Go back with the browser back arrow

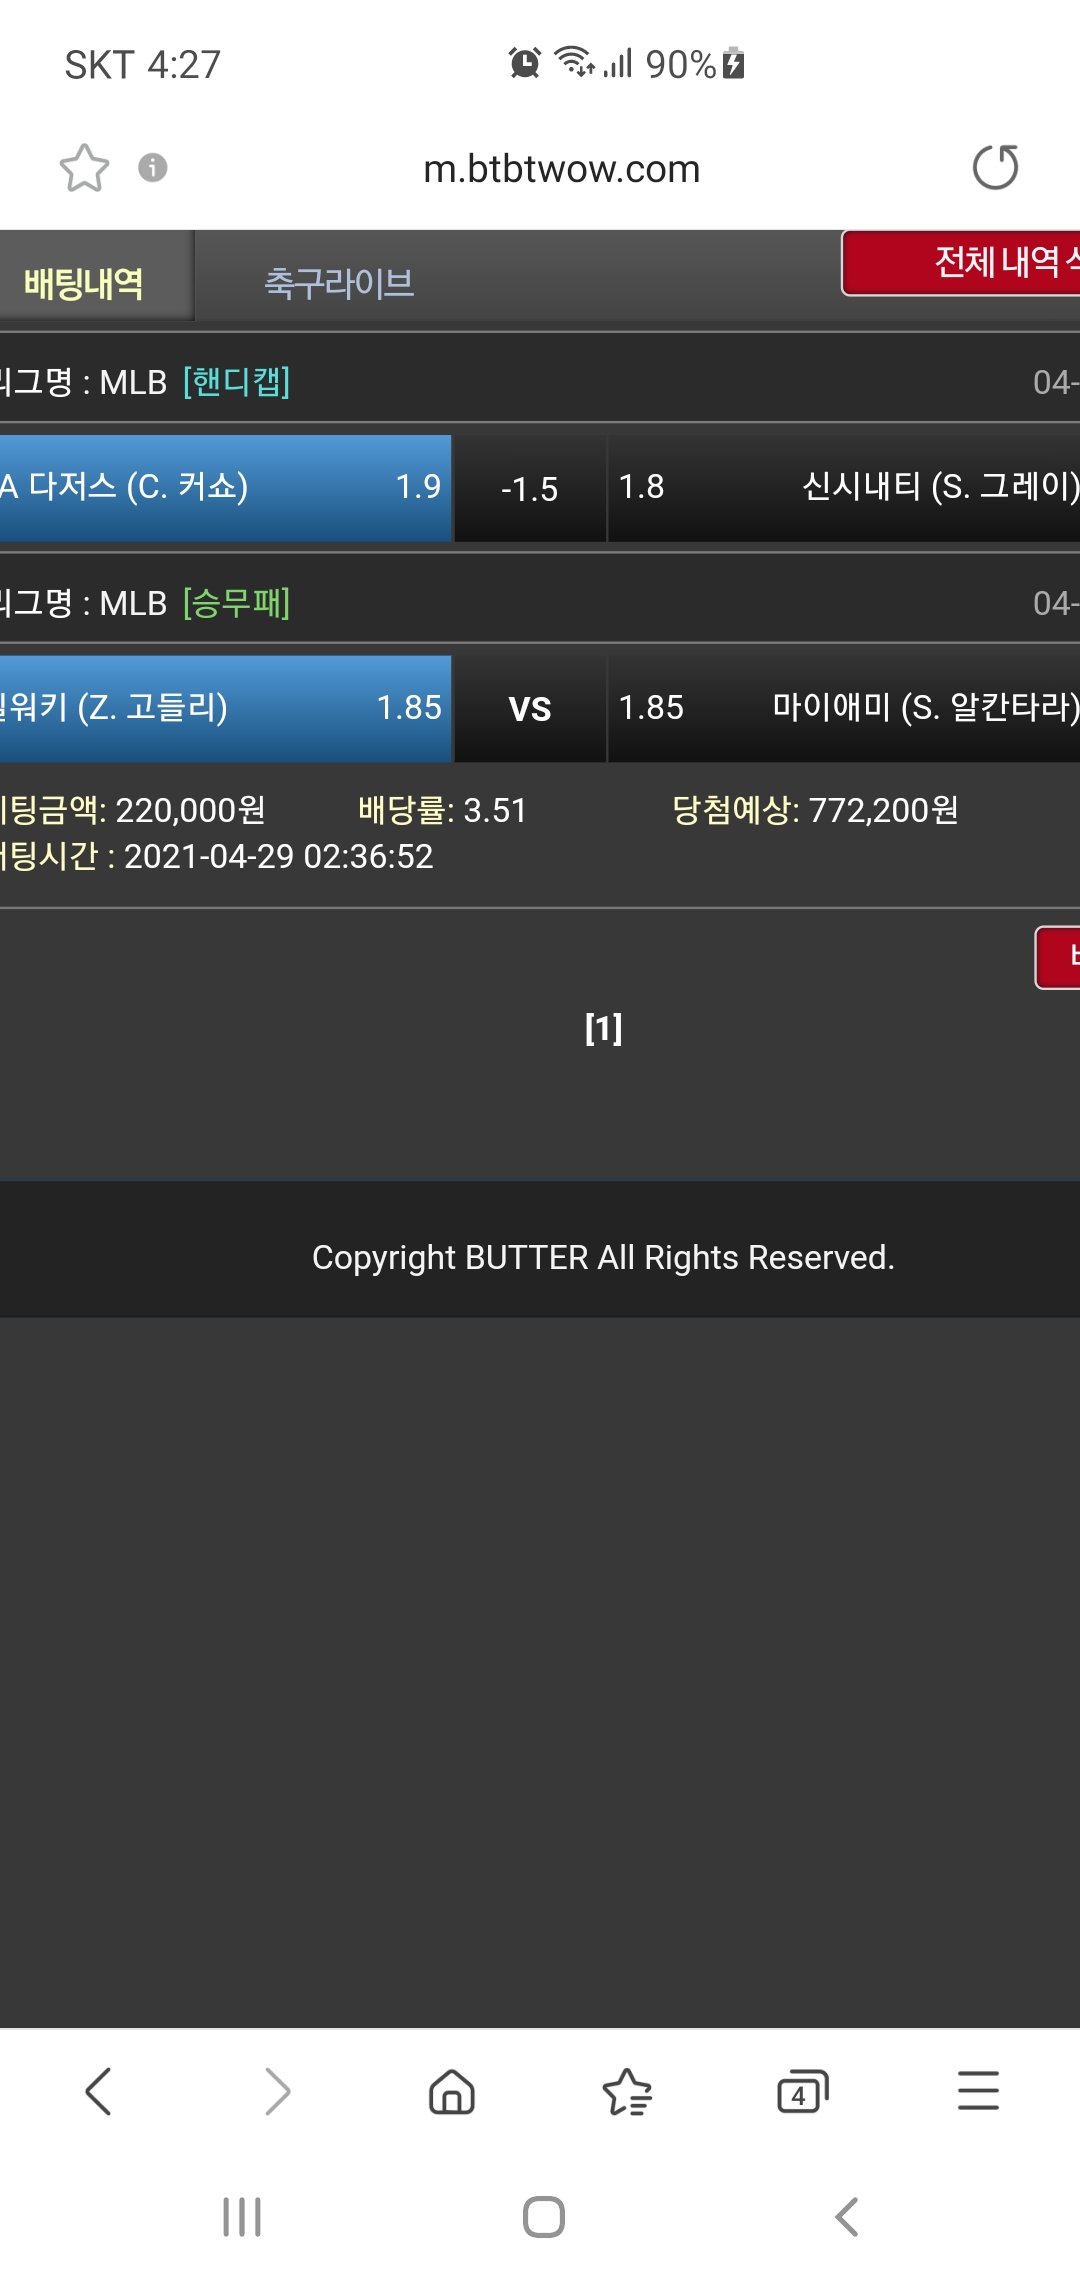tap(98, 2091)
